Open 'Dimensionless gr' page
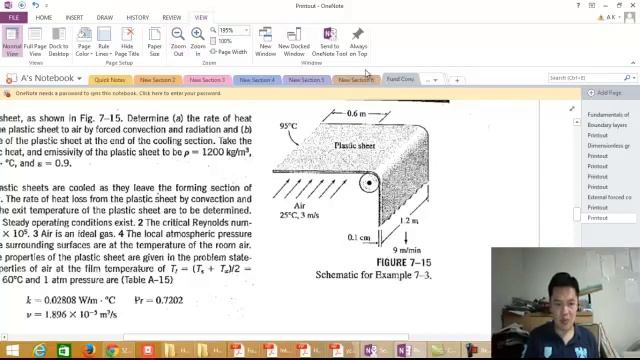Viewport: 640px width, 360px height. 608,146
